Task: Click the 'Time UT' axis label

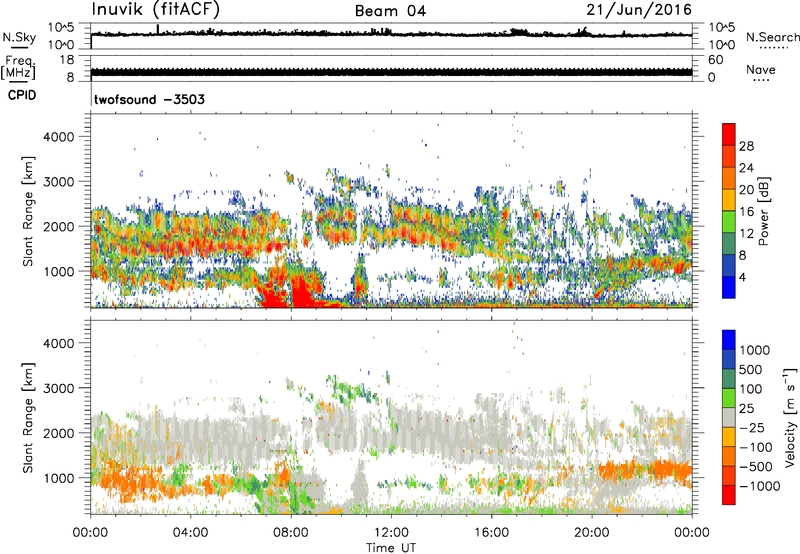Action: (x=391, y=548)
